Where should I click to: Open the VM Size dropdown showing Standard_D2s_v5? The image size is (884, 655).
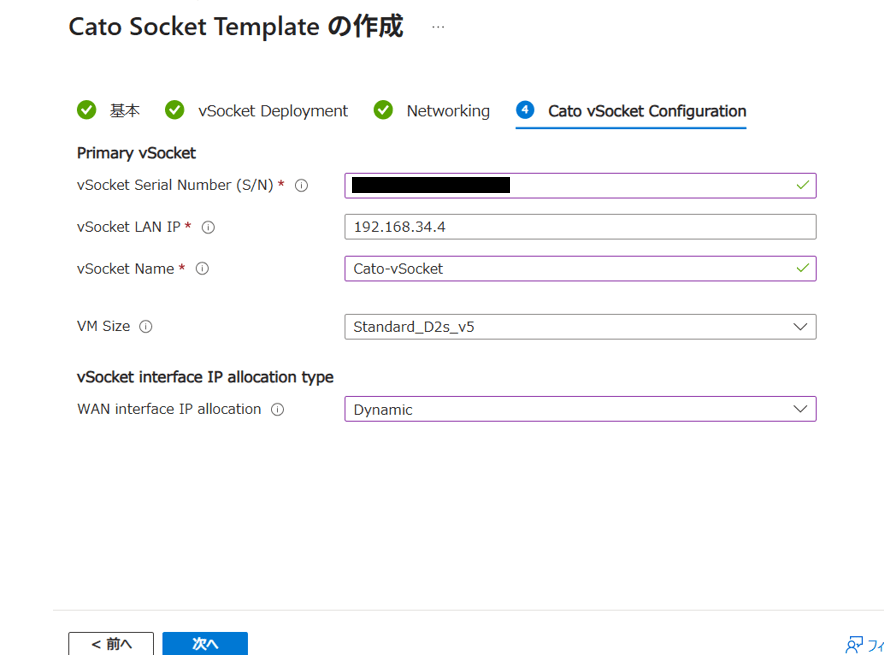point(570,327)
